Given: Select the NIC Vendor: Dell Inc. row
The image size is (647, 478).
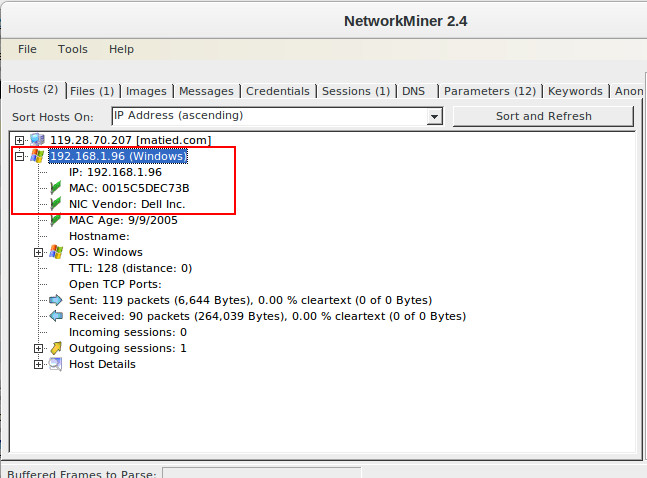Looking at the screenshot, I should pos(127,204).
